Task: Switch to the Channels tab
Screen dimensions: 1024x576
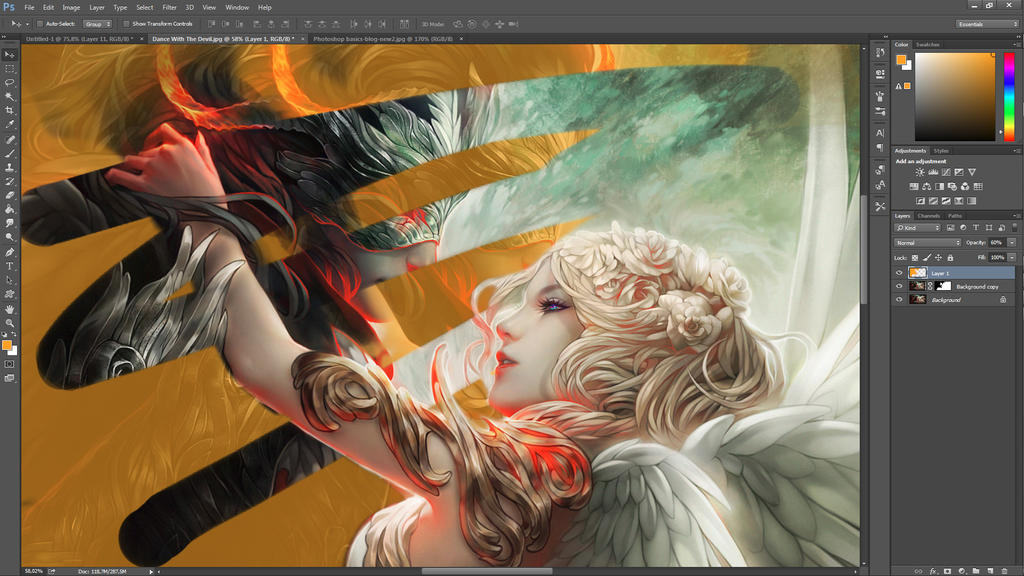Action: coord(929,216)
